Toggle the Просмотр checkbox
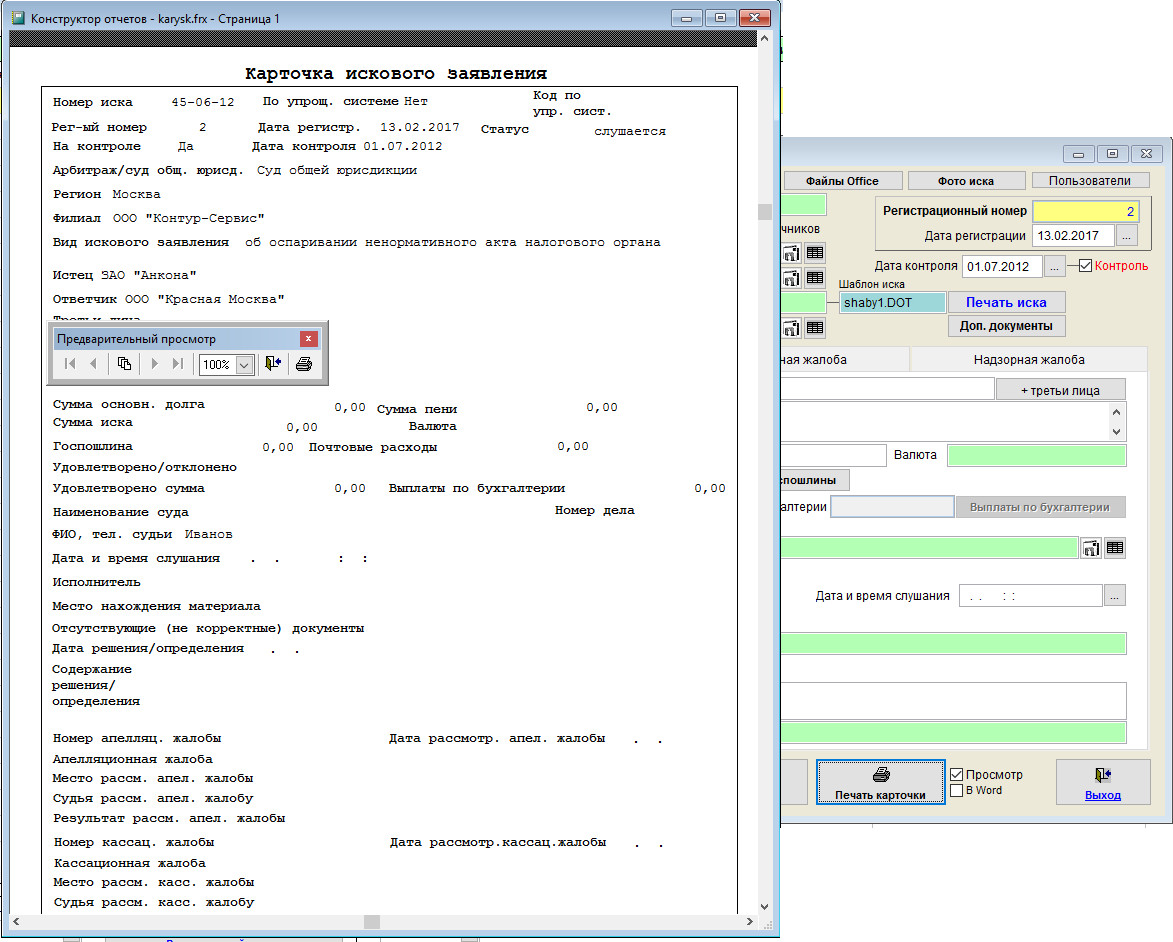The image size is (1173, 942). coord(957,774)
